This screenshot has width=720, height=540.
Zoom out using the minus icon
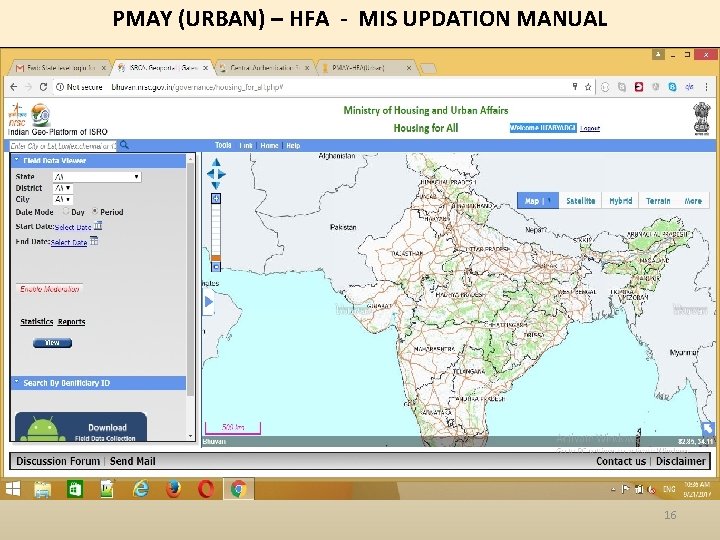[216, 266]
